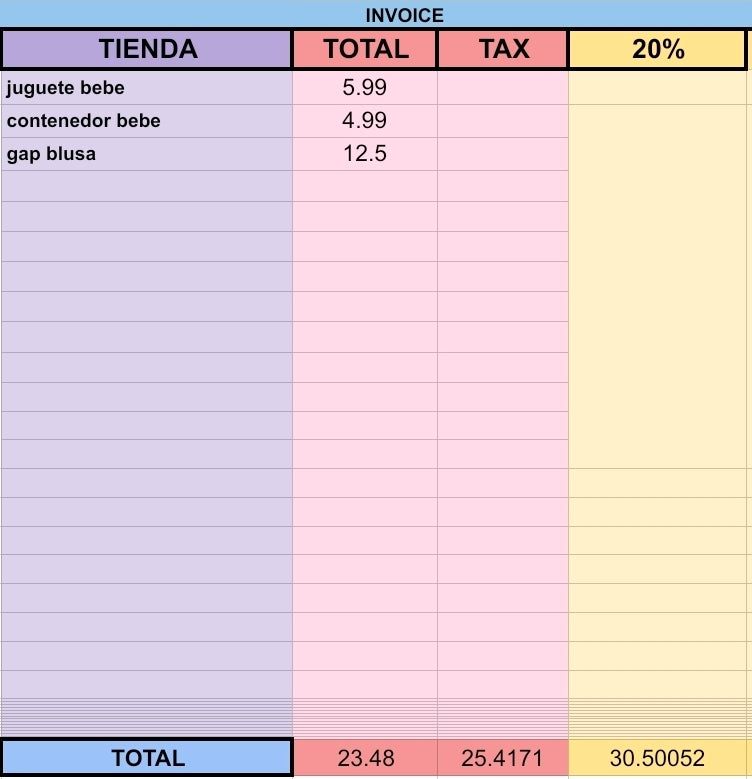This screenshot has height=779, width=752.
Task: Click the empty TOTAL cell below 12.5
Action: 365,186
